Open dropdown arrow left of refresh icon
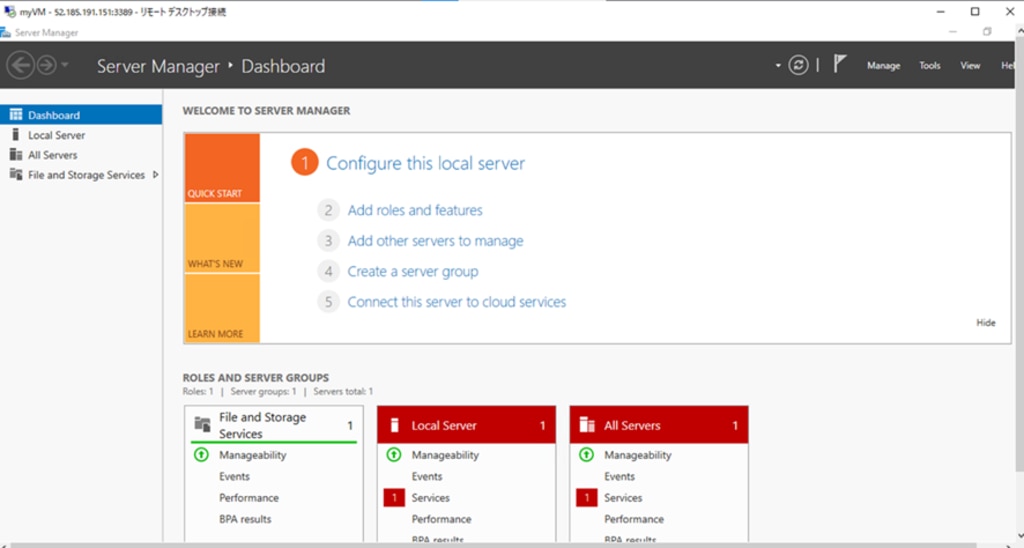This screenshot has width=1024, height=548. 778,65
